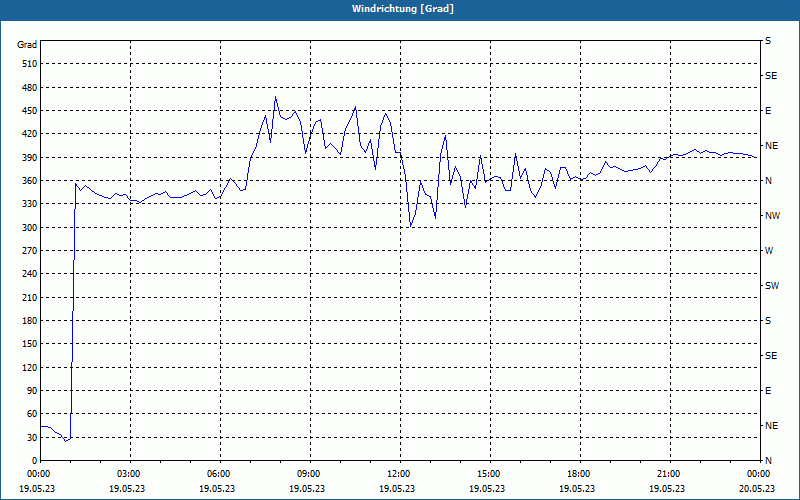This screenshot has width=800, height=500.
Task: Select the 120 y-axis value
Action: (30, 367)
